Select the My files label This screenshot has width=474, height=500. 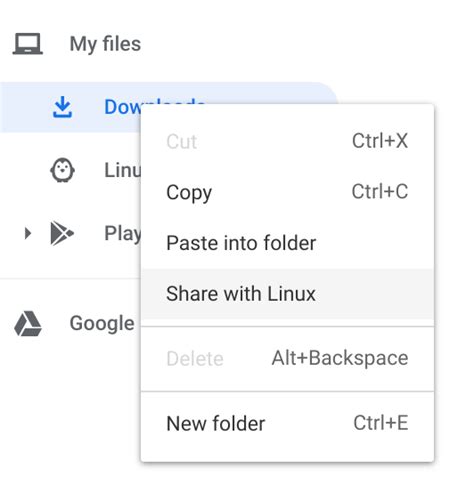coord(105,44)
